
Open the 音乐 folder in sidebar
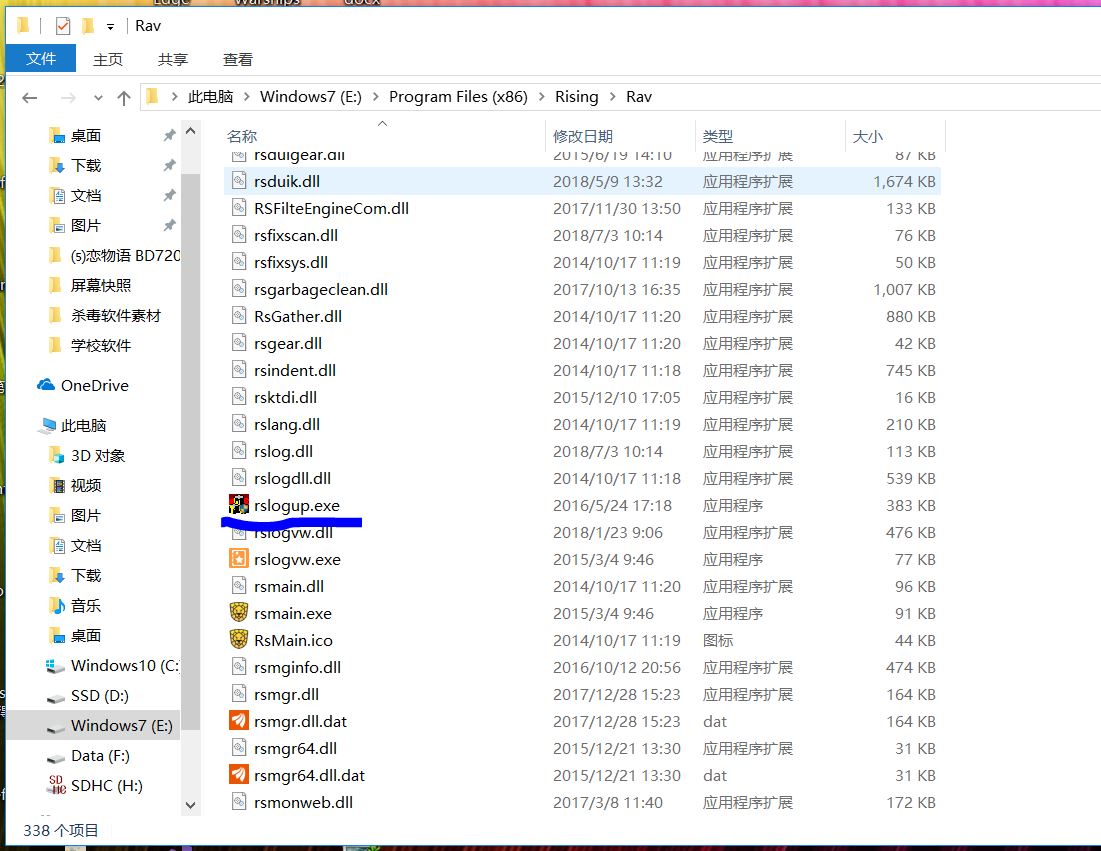click(x=76, y=606)
